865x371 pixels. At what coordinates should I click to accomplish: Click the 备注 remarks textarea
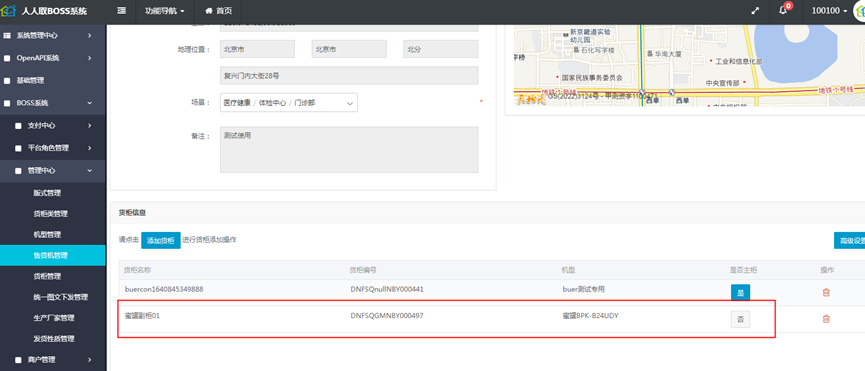pyautogui.click(x=349, y=150)
